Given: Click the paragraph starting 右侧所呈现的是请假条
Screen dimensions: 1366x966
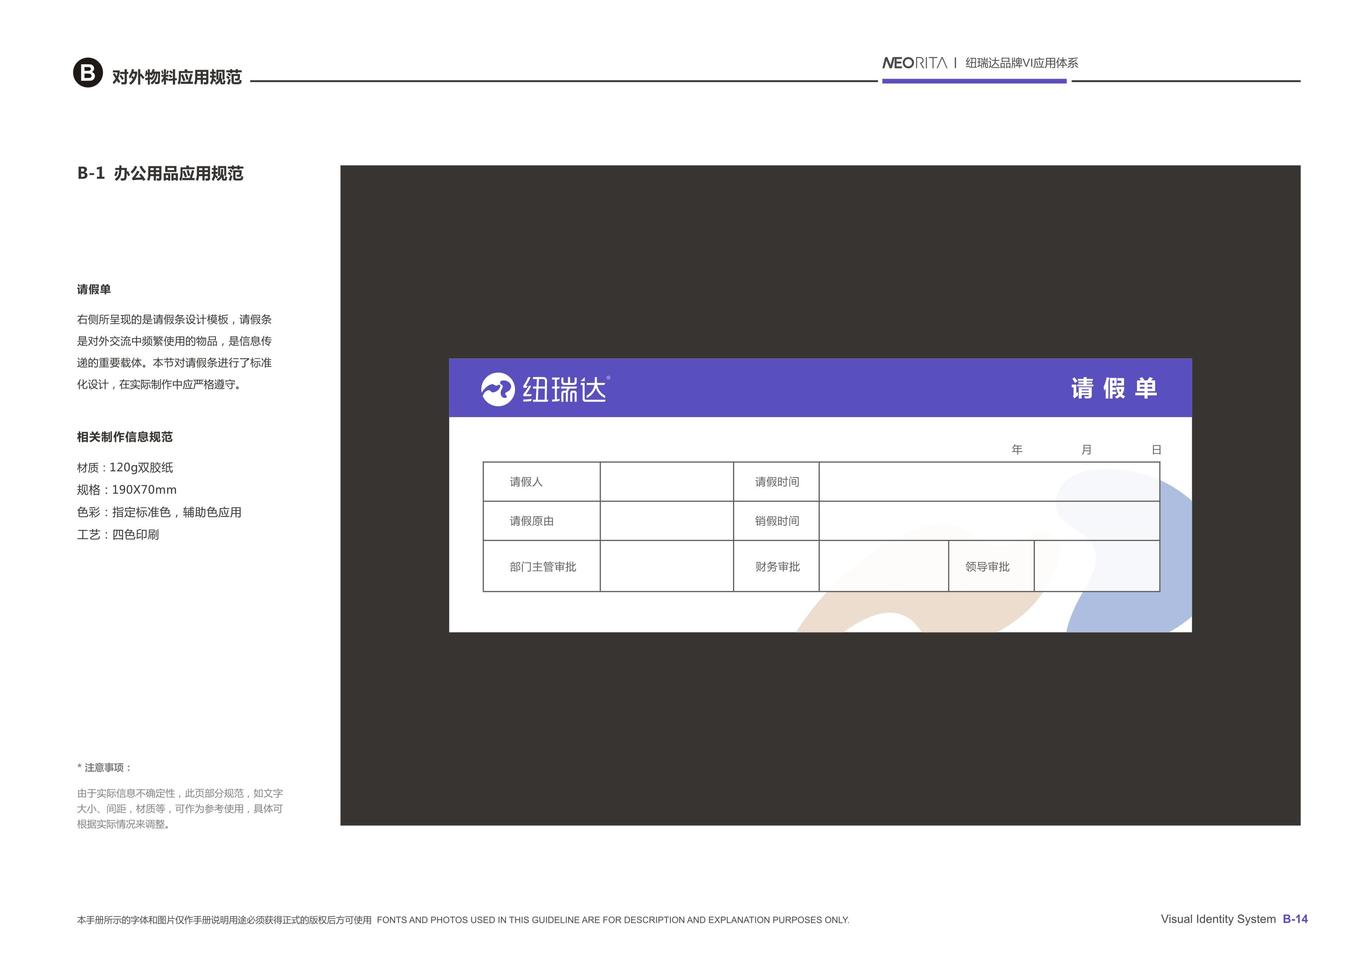Looking at the screenshot, I should click(x=175, y=352).
